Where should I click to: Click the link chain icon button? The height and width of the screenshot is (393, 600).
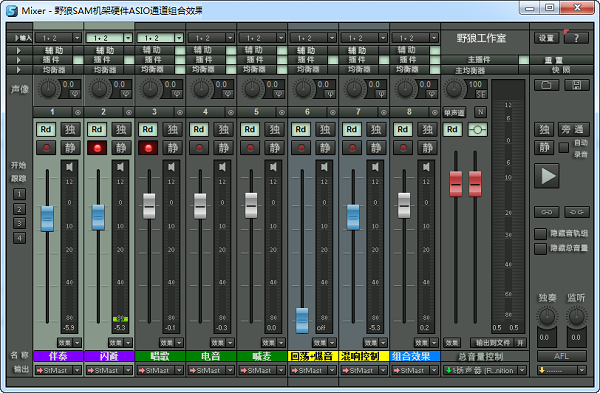[x=546, y=212]
